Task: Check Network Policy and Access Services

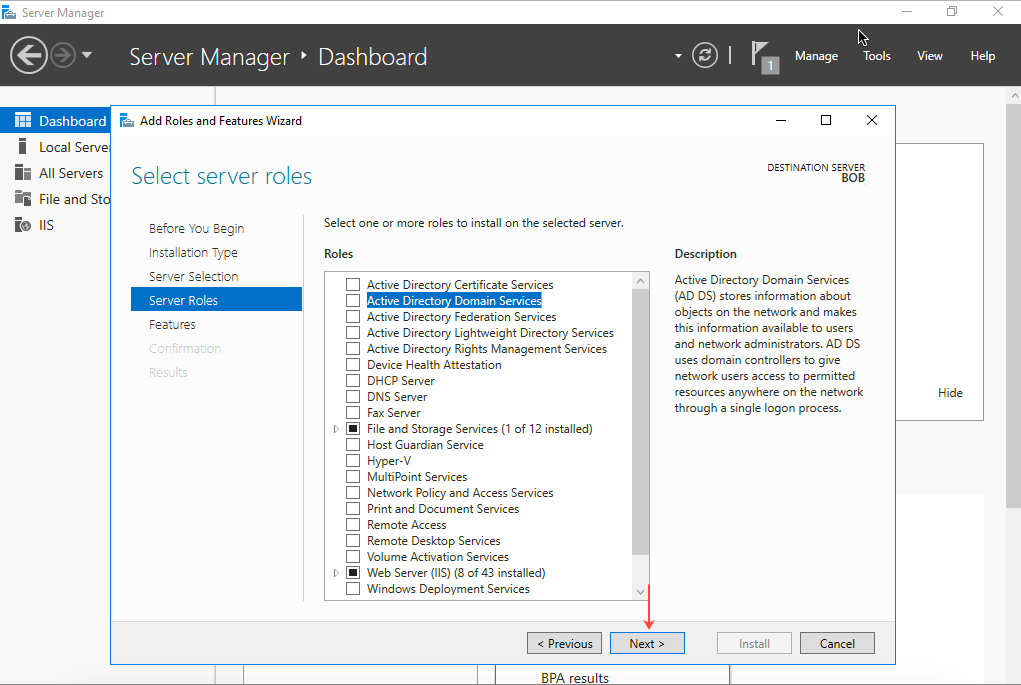Action: point(353,493)
